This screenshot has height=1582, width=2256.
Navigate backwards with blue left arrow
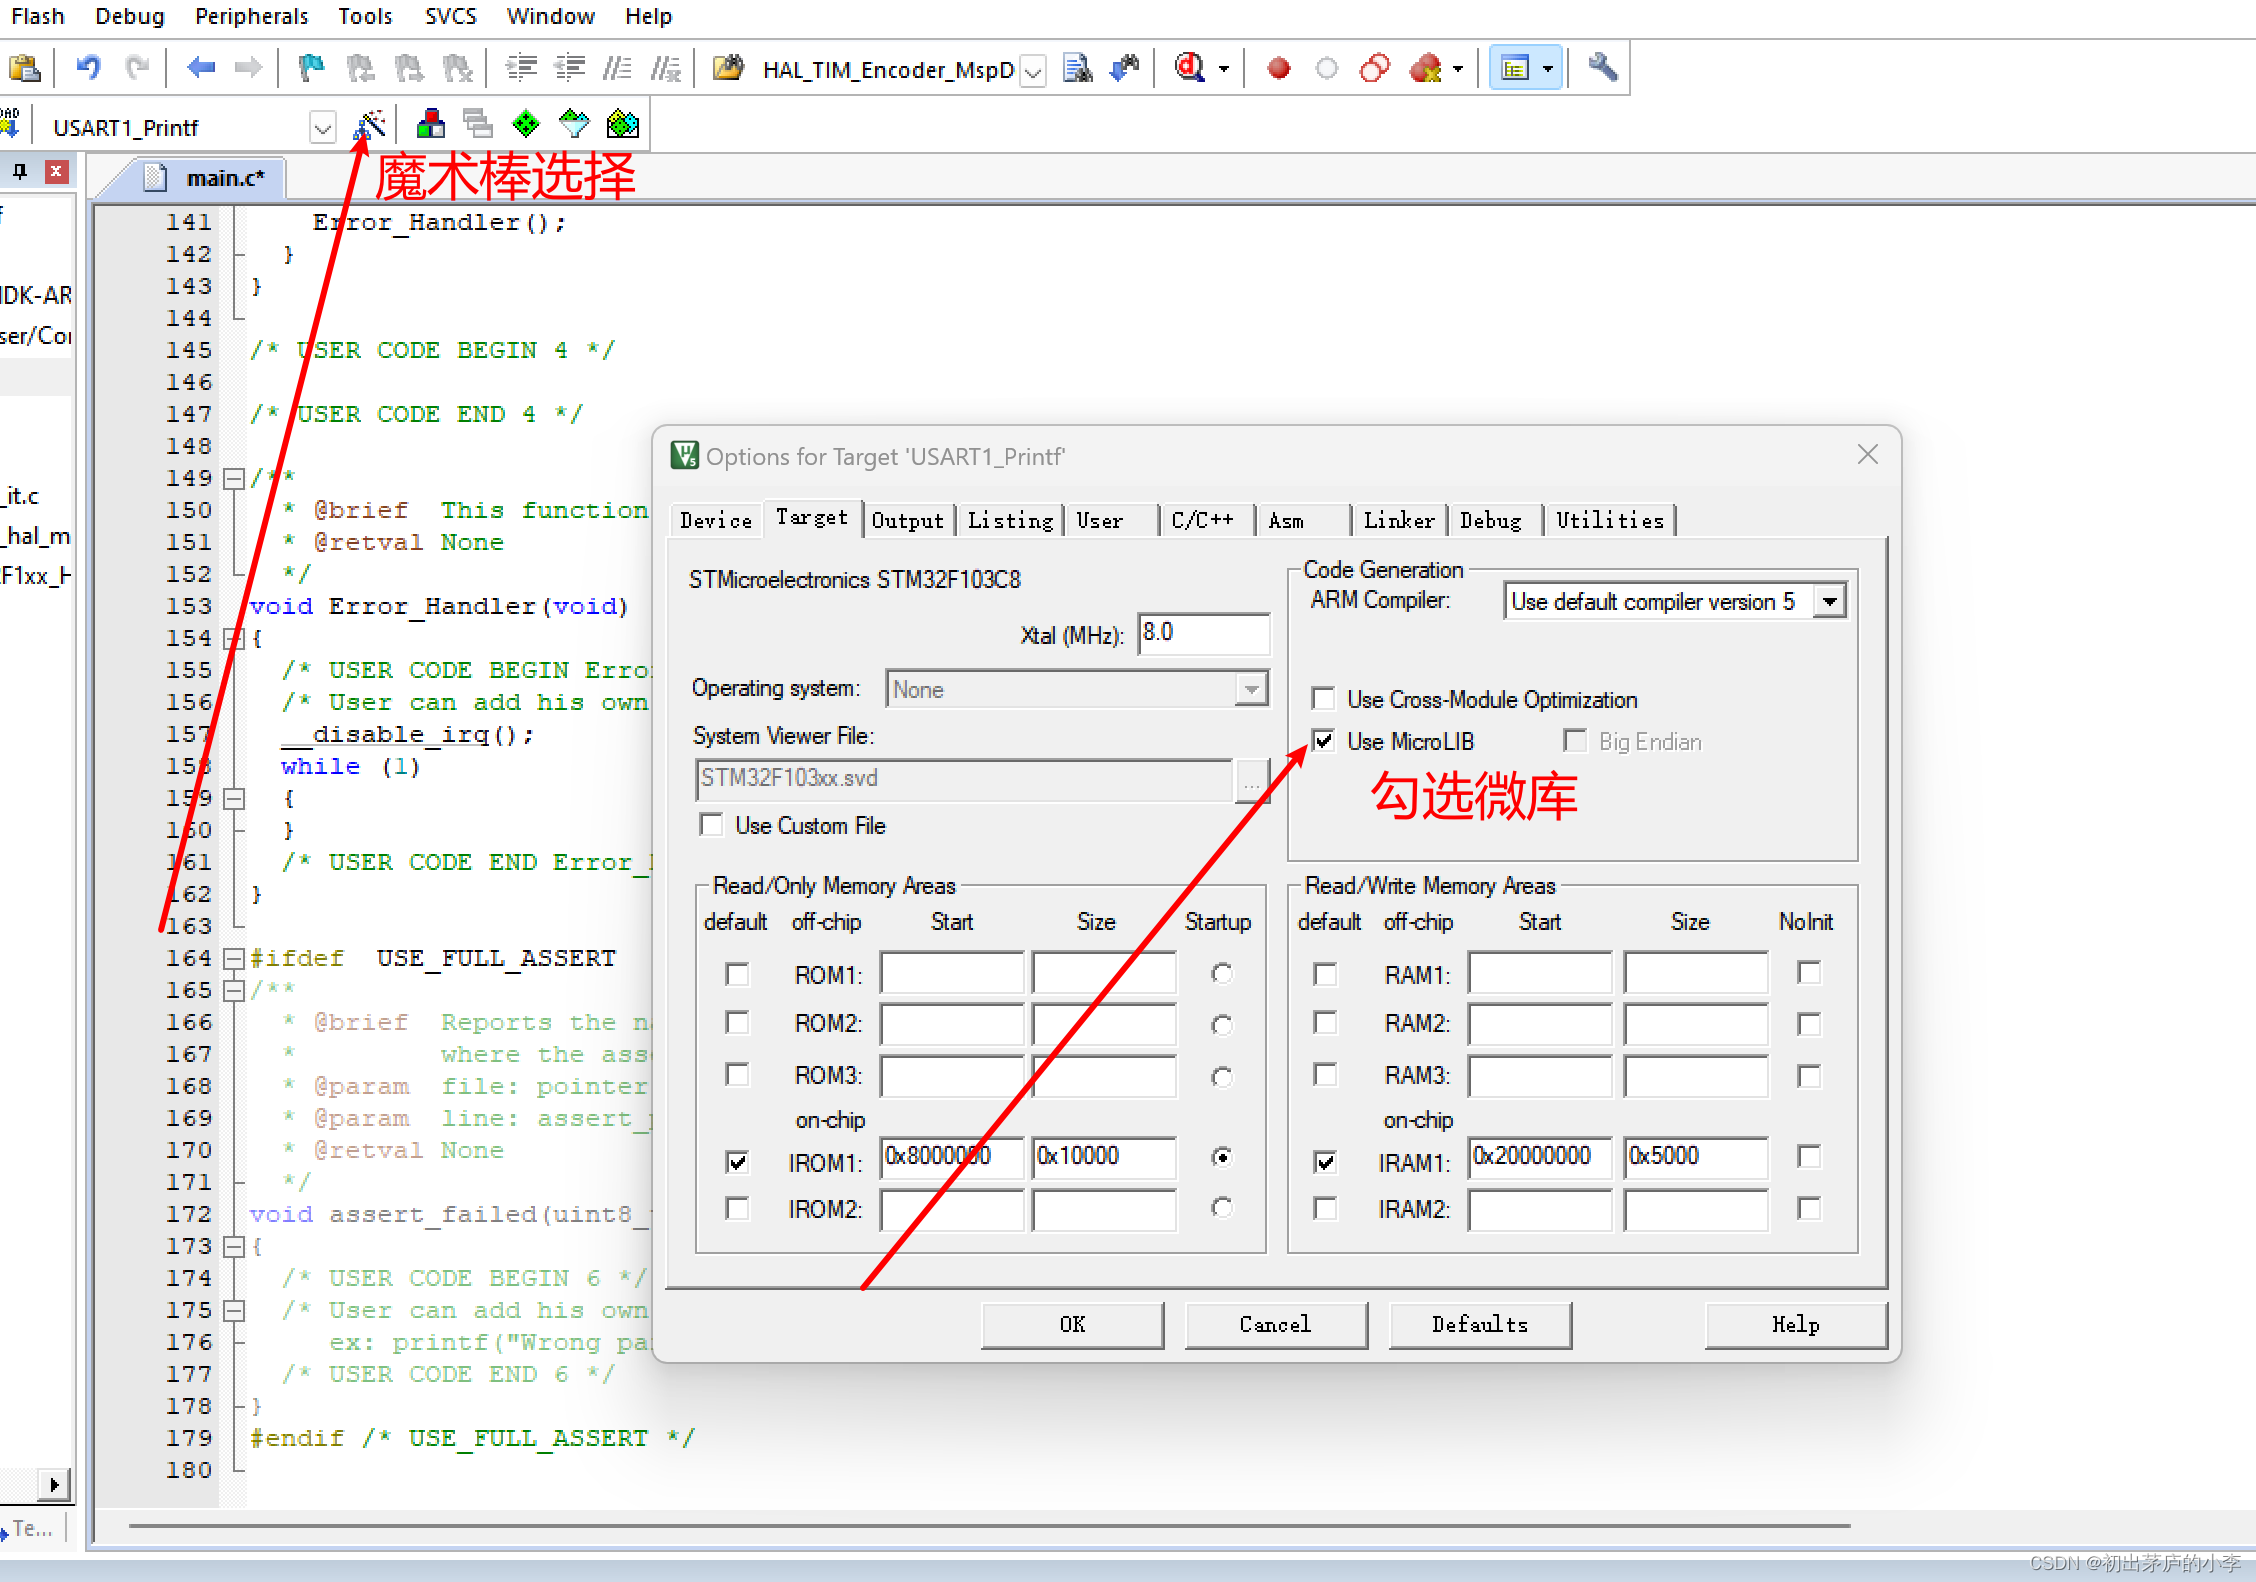coord(201,68)
